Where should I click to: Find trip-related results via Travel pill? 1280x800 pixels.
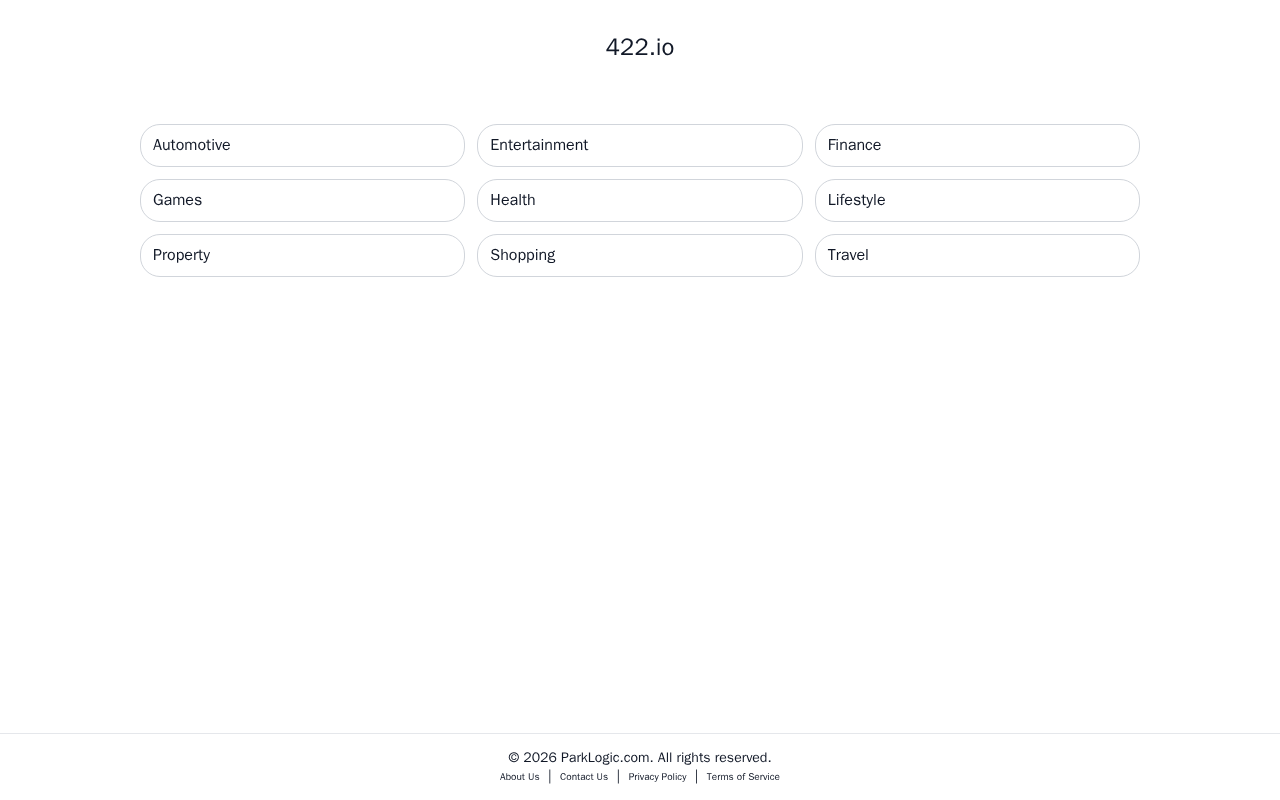[x=977, y=255]
